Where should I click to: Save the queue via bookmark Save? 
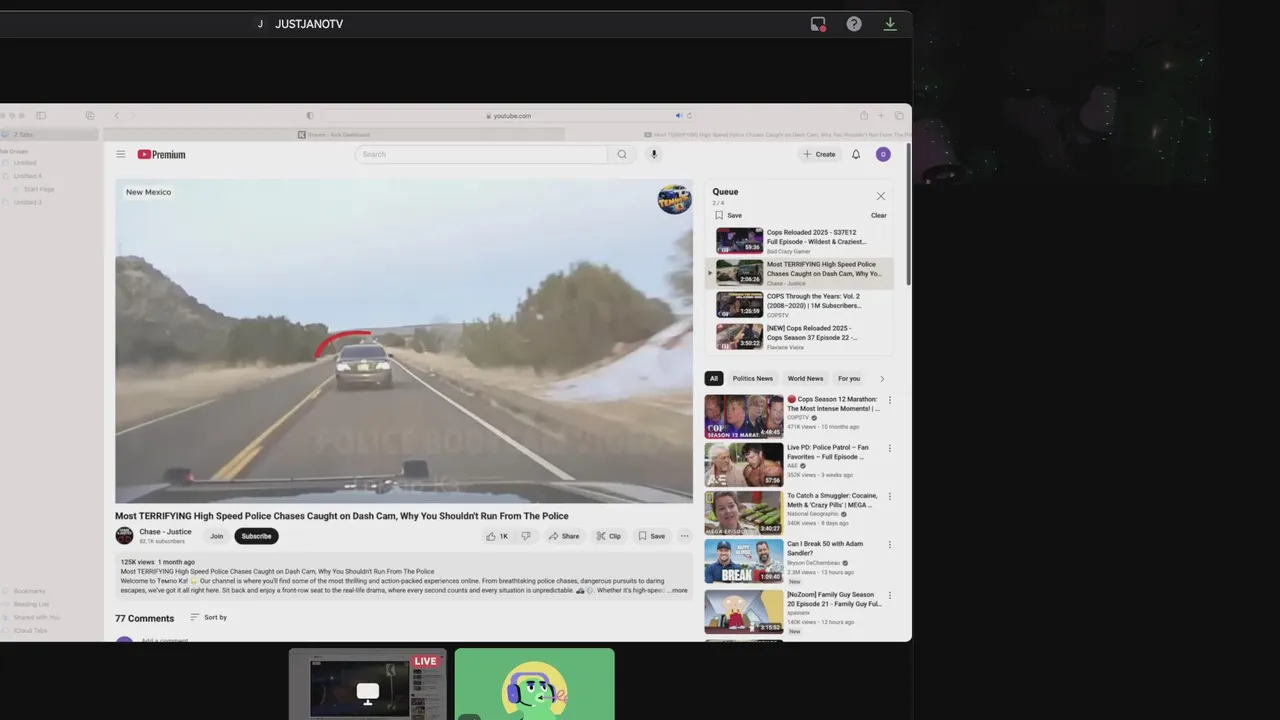coord(728,215)
